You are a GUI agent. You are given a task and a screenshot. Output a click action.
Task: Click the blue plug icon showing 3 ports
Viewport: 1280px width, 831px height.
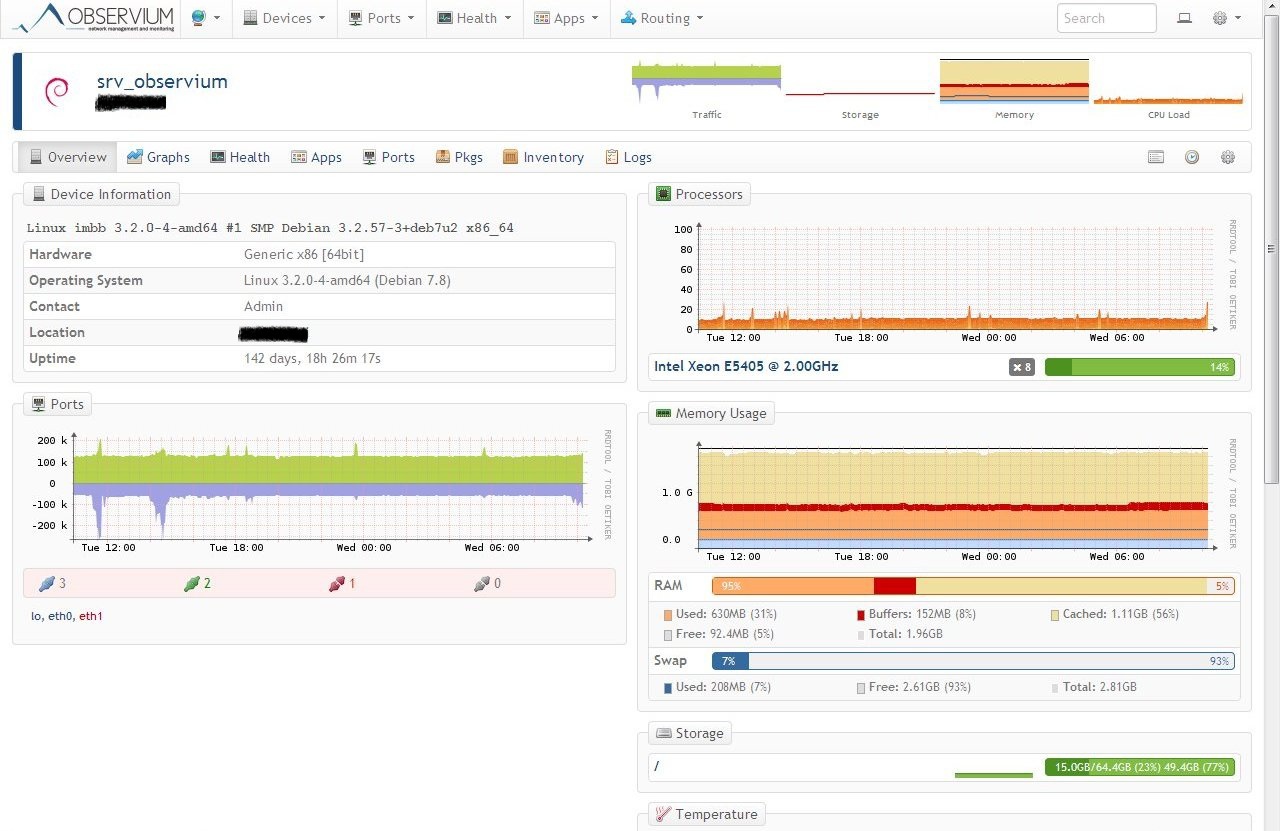[45, 583]
